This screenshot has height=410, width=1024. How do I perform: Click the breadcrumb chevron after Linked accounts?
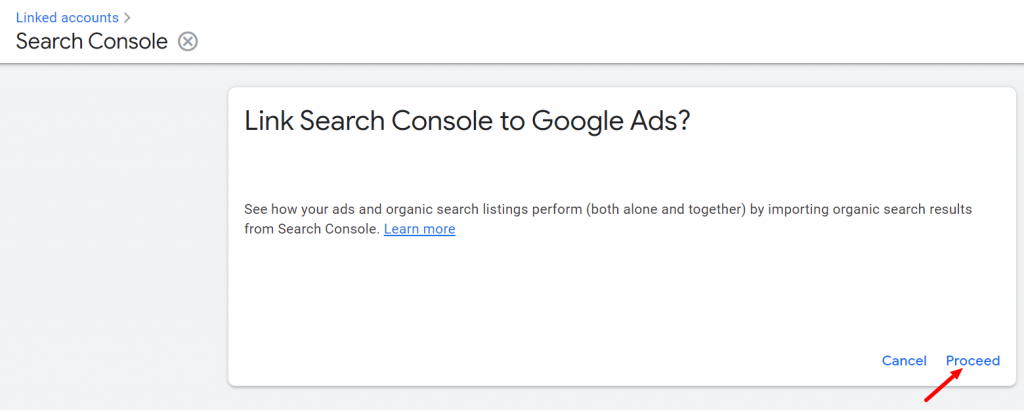coord(127,18)
